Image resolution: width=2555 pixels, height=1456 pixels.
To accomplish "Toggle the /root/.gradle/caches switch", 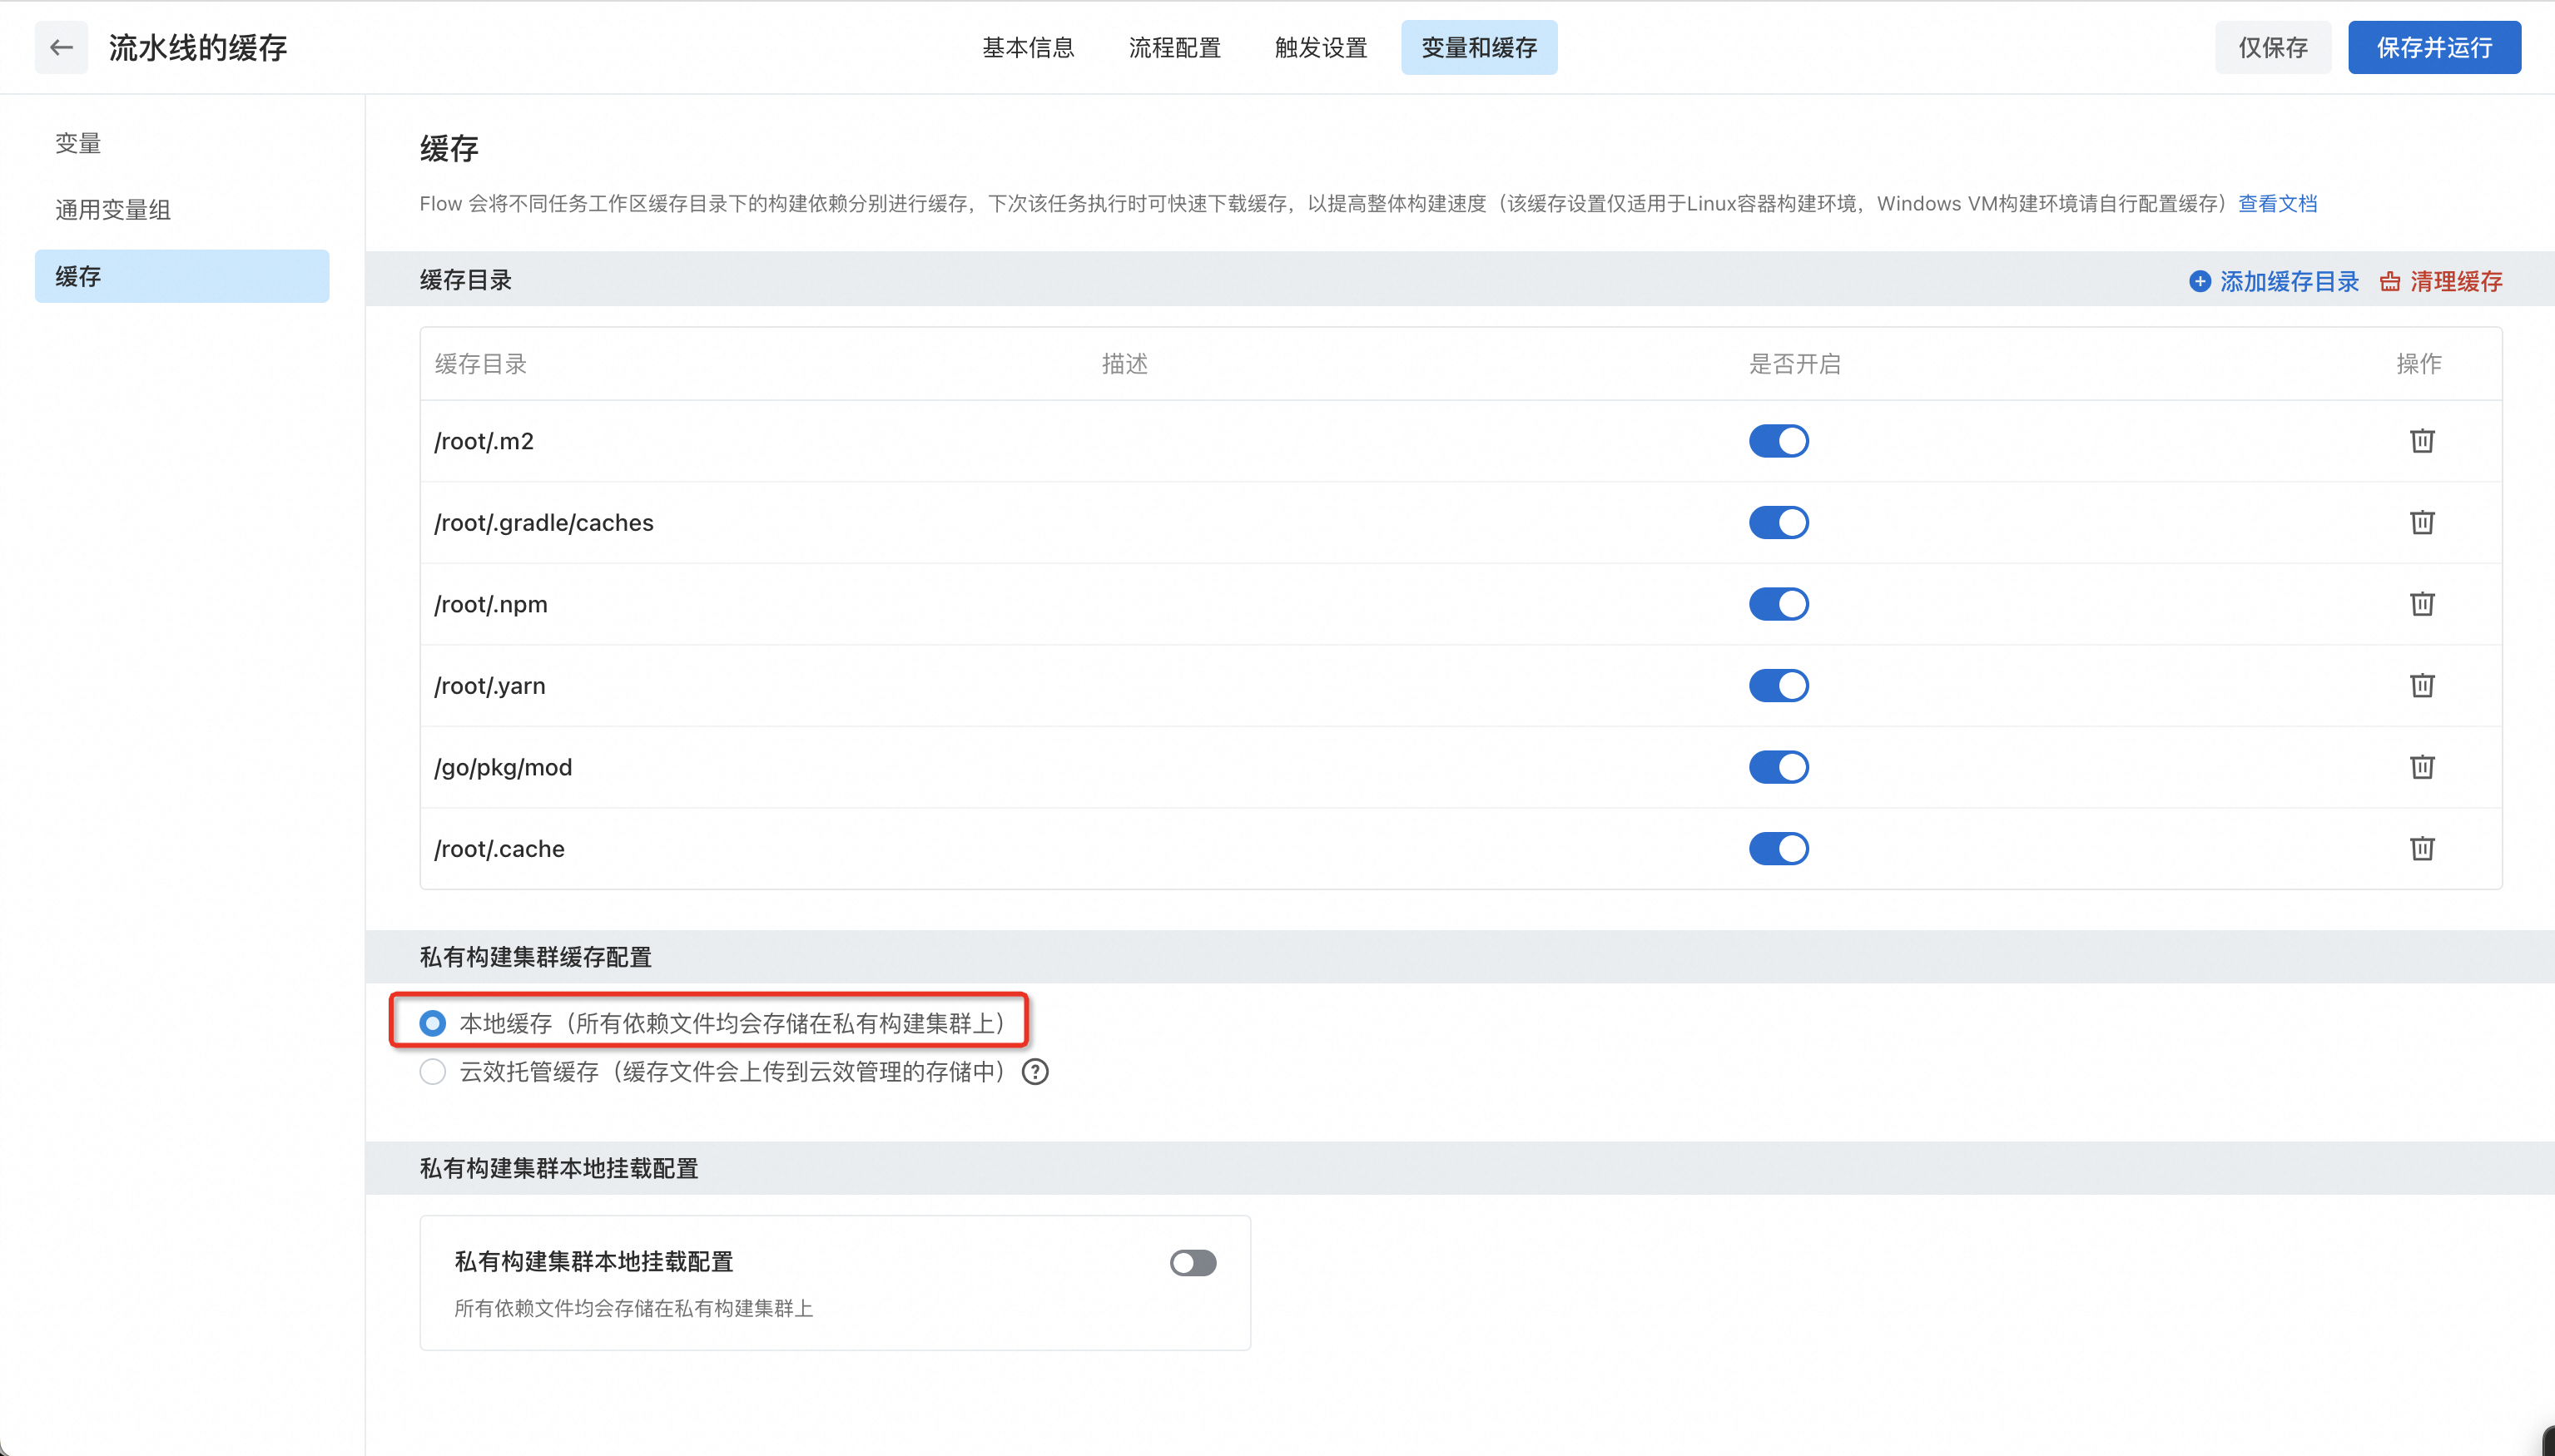I will 1778,522.
